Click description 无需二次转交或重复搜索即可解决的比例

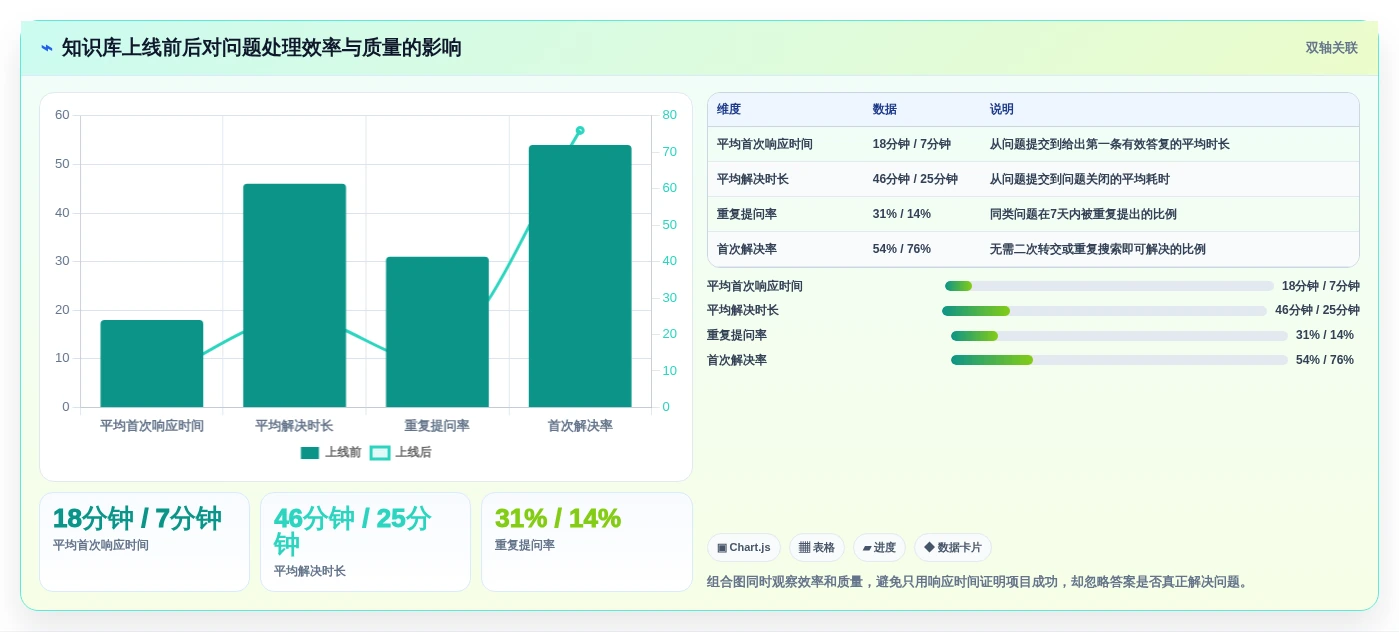click(1098, 249)
